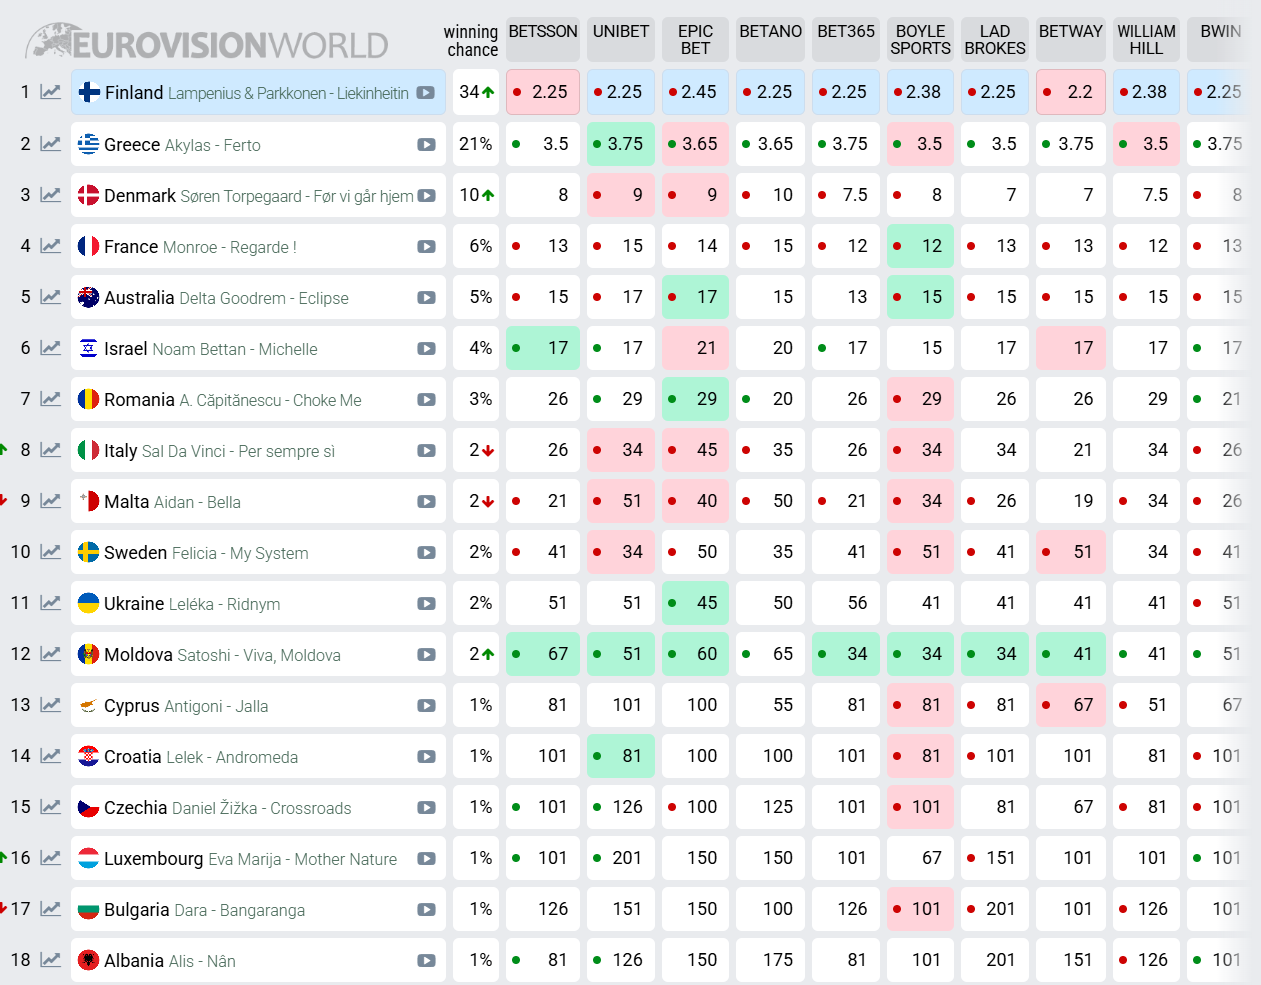Open the Czechia Daniel Žižka - Crossroads entry
Screen dimensions: 1261x985
click(x=258, y=808)
